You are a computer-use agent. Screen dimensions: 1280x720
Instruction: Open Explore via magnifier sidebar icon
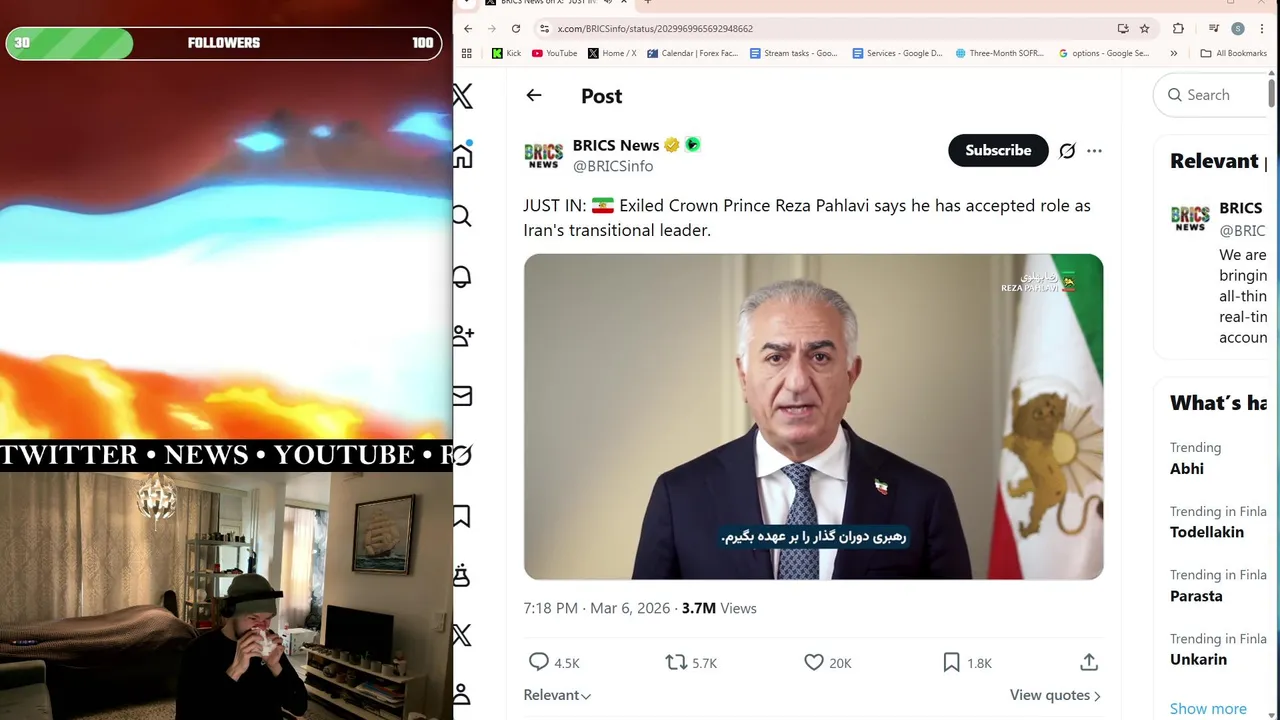click(x=462, y=216)
